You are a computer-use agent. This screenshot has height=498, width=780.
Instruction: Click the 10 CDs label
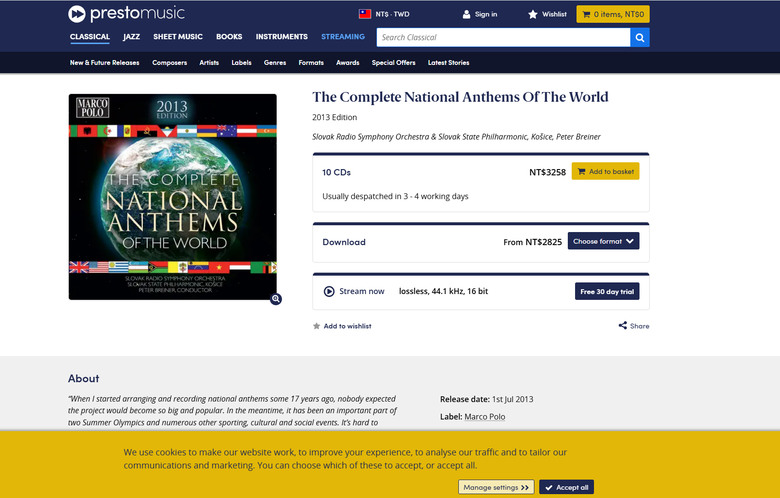(336, 172)
